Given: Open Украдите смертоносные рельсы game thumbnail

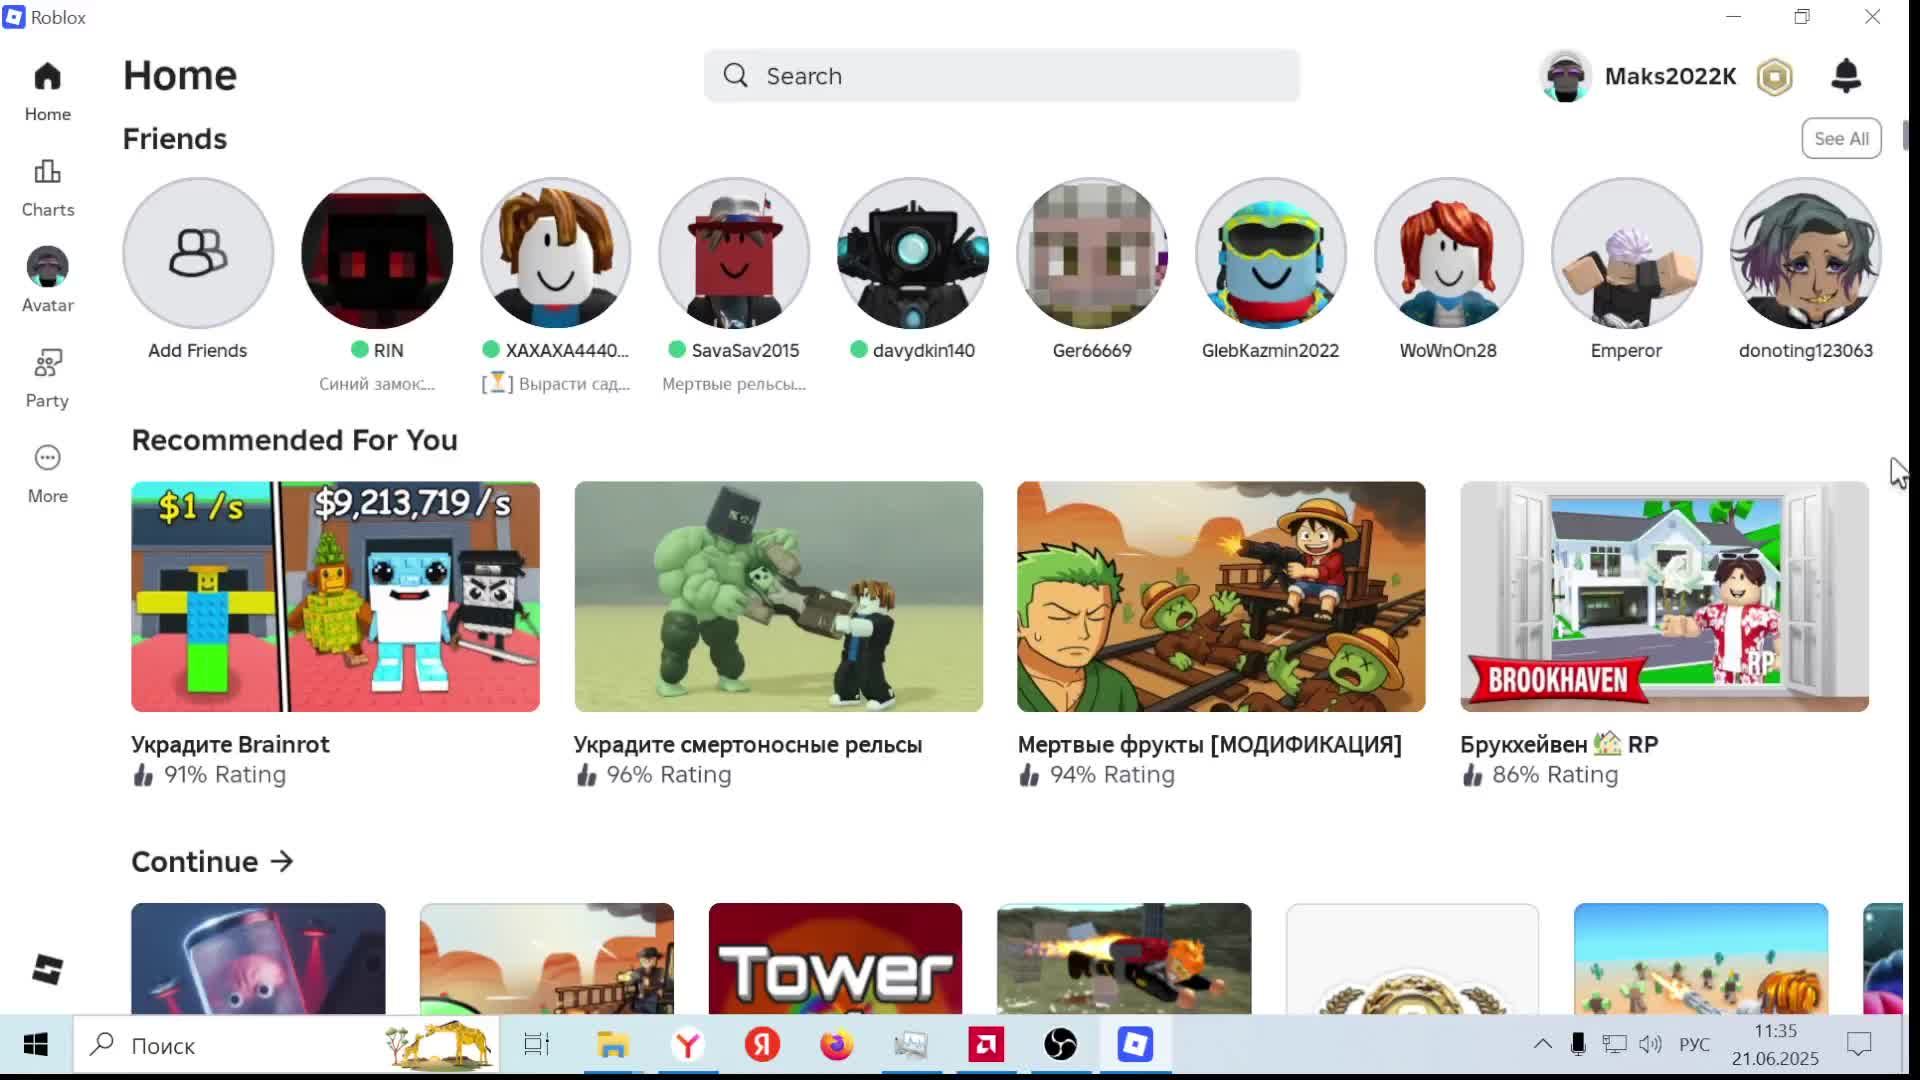Looking at the screenshot, I should coord(778,597).
